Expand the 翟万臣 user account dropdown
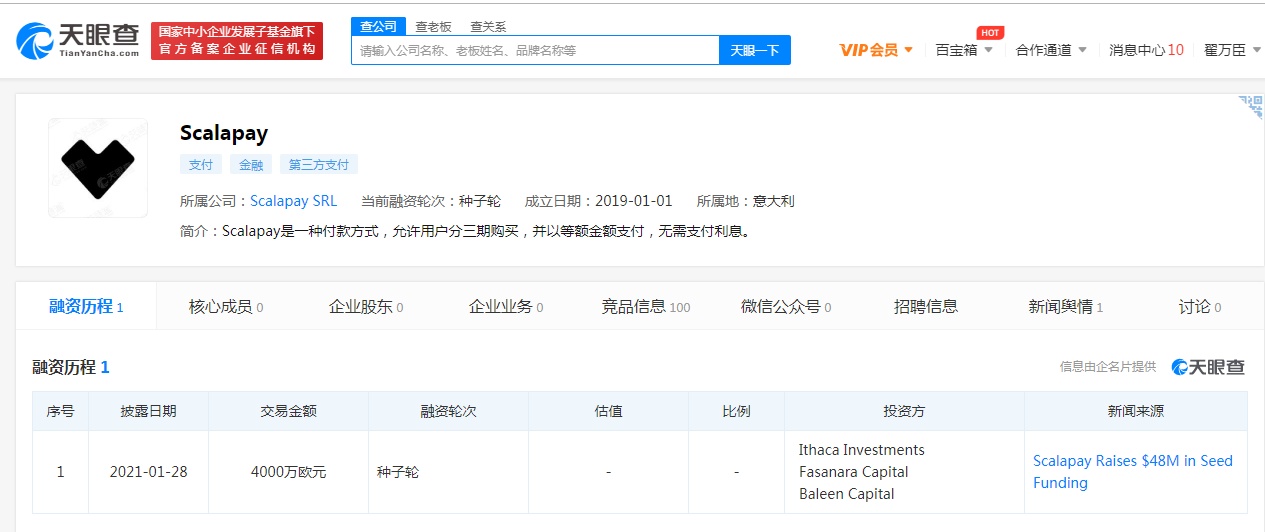The width and height of the screenshot is (1265, 532). (1232, 49)
